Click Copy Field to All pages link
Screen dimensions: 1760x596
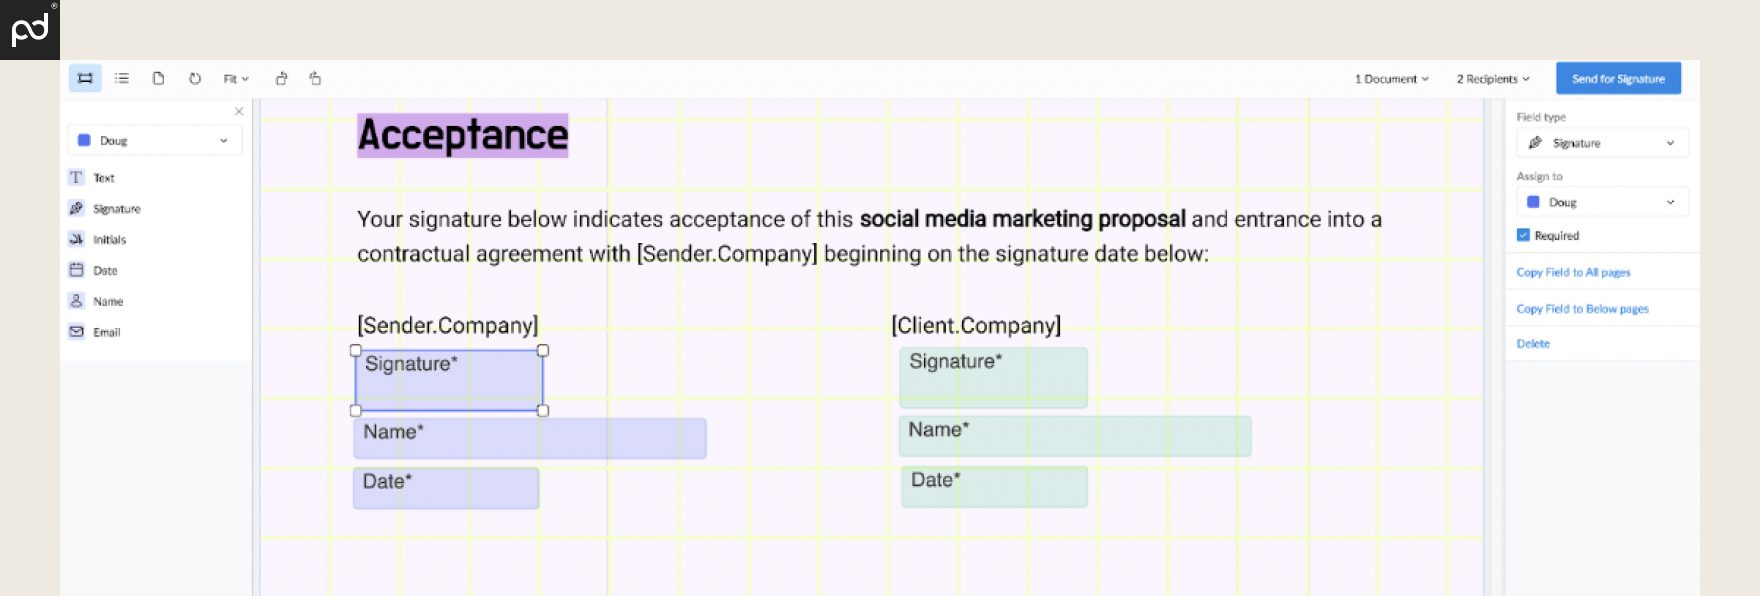[x=1573, y=272]
